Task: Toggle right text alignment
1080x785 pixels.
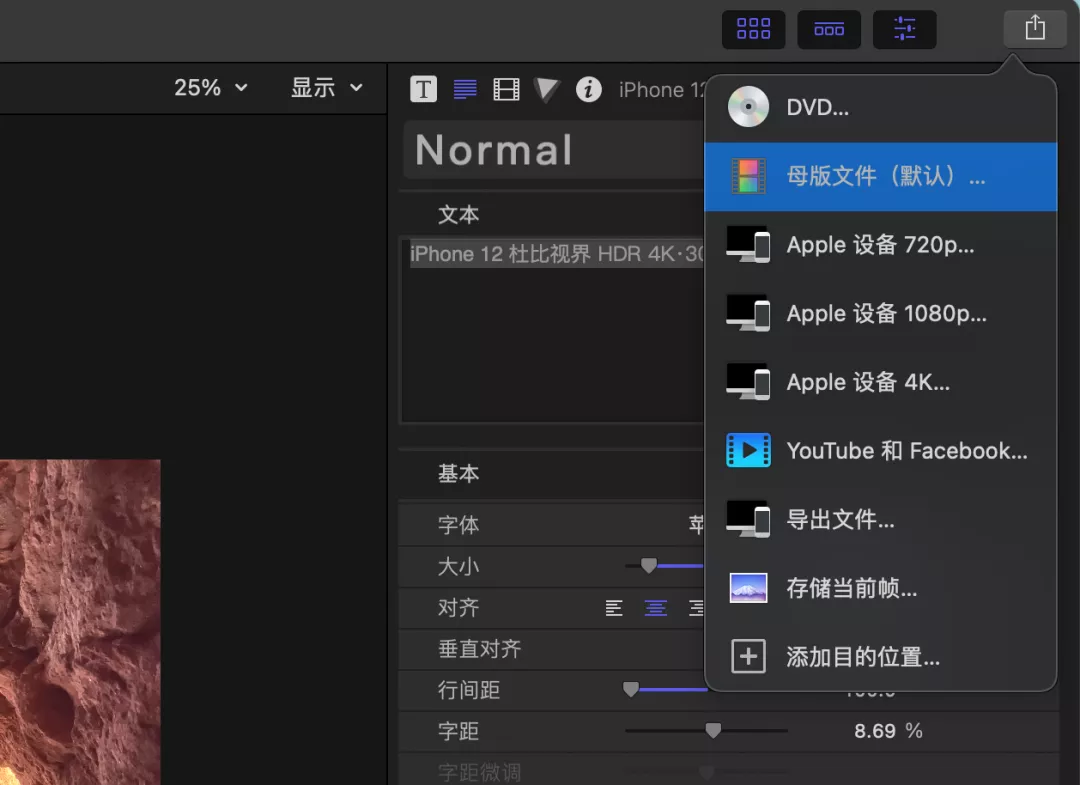Action: pos(696,608)
